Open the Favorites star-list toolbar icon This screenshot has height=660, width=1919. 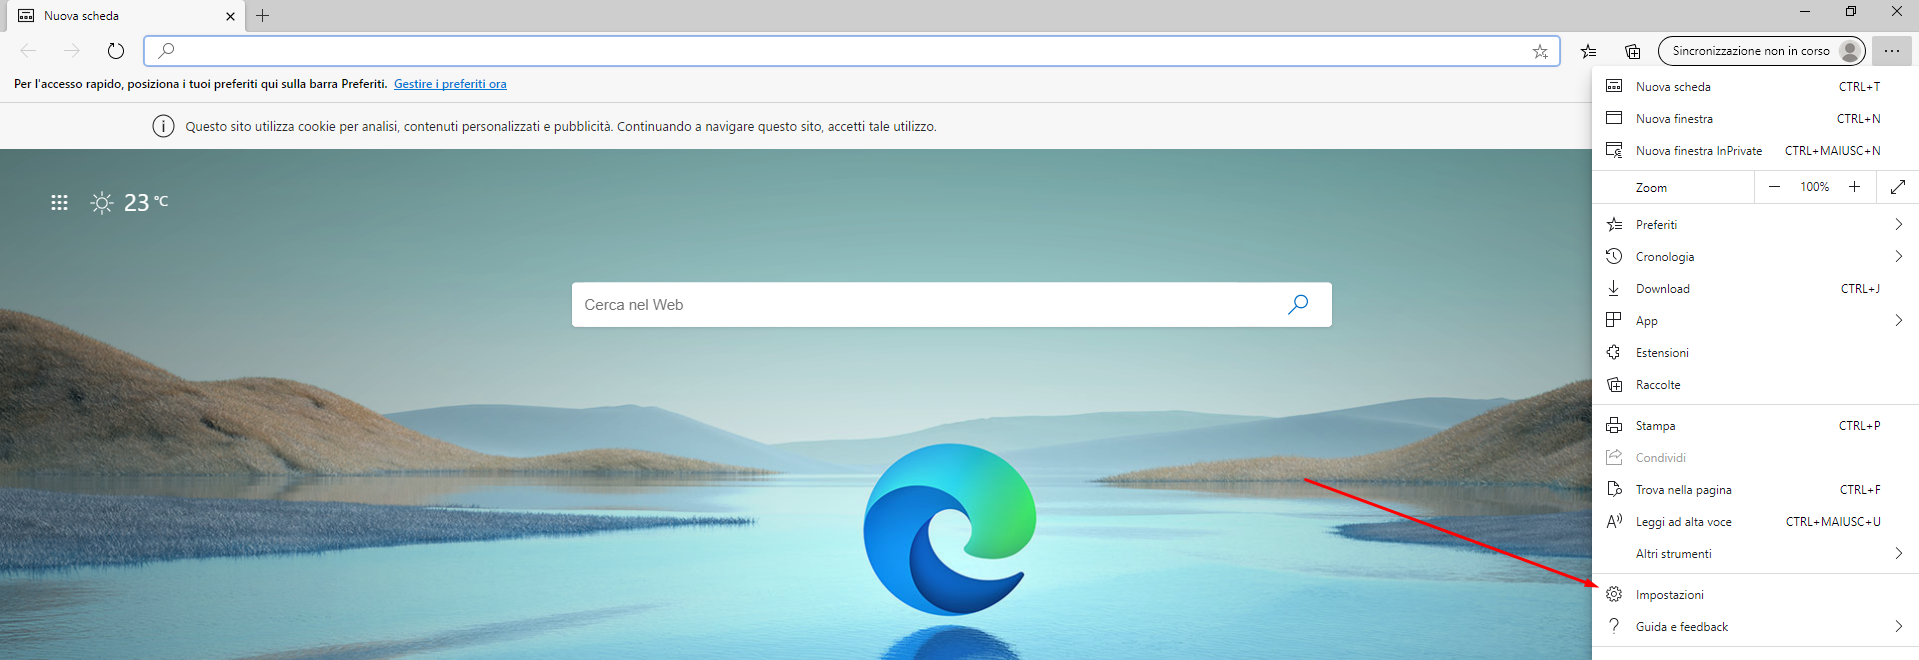[x=1588, y=51]
